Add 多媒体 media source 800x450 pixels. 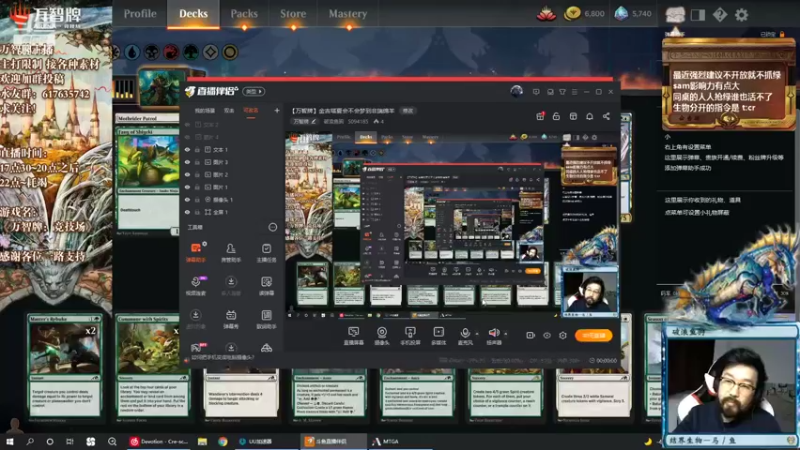438,336
